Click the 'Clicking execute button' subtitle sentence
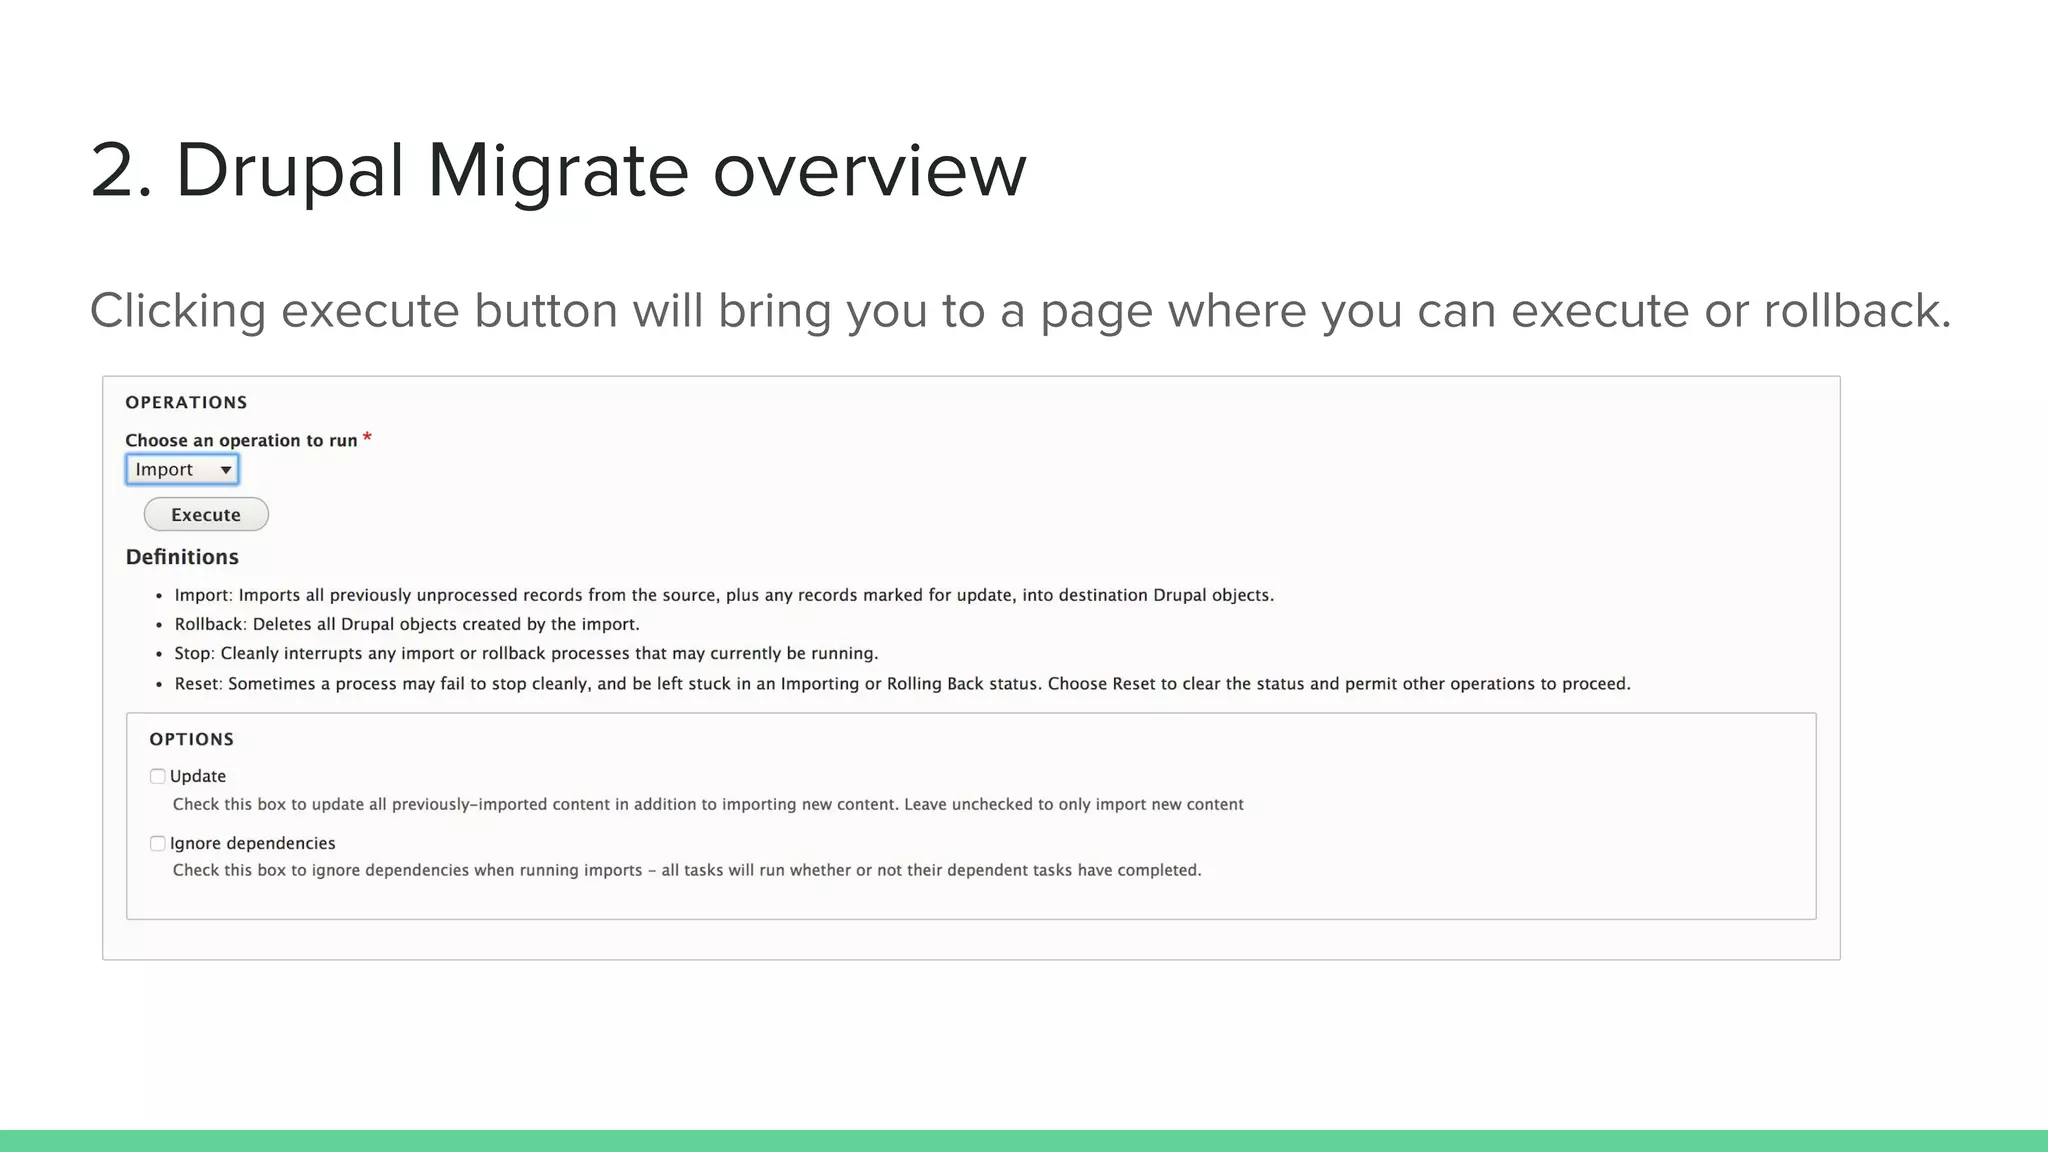 [1020, 310]
